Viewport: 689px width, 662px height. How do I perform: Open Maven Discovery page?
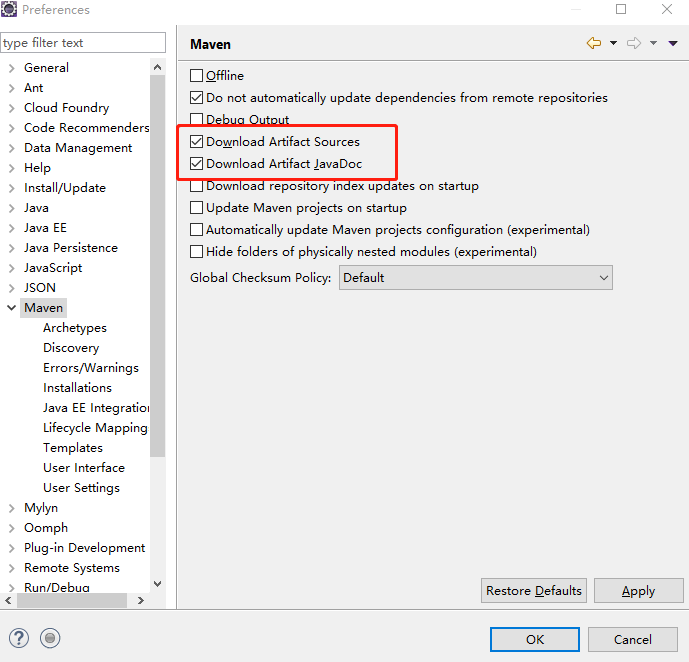pyautogui.click(x=71, y=348)
